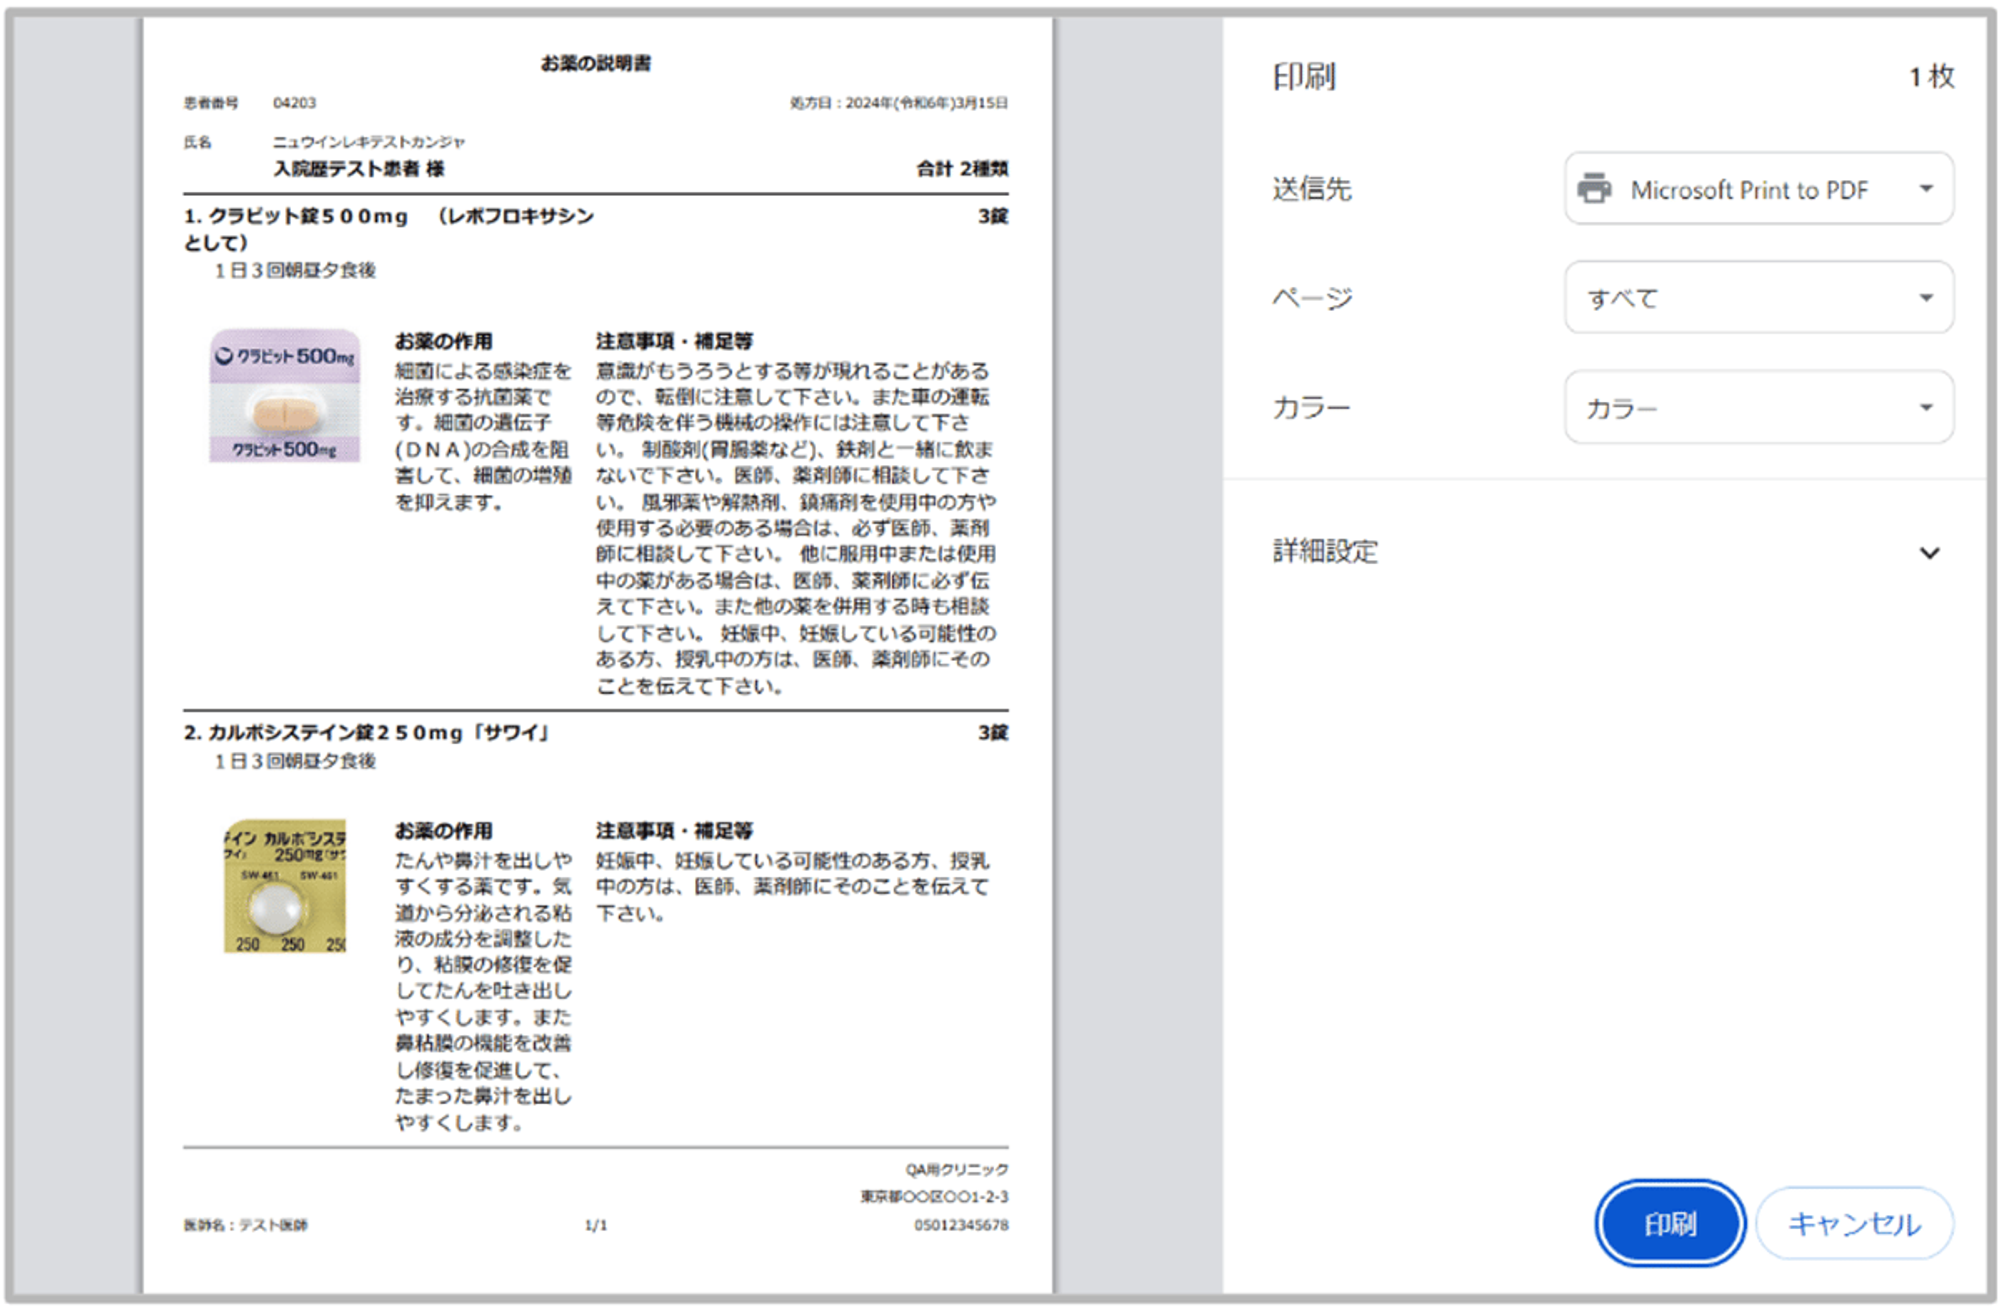Click the 1 枚 sheet count label
This screenshot has height=1308, width=2000.
coord(1931,77)
